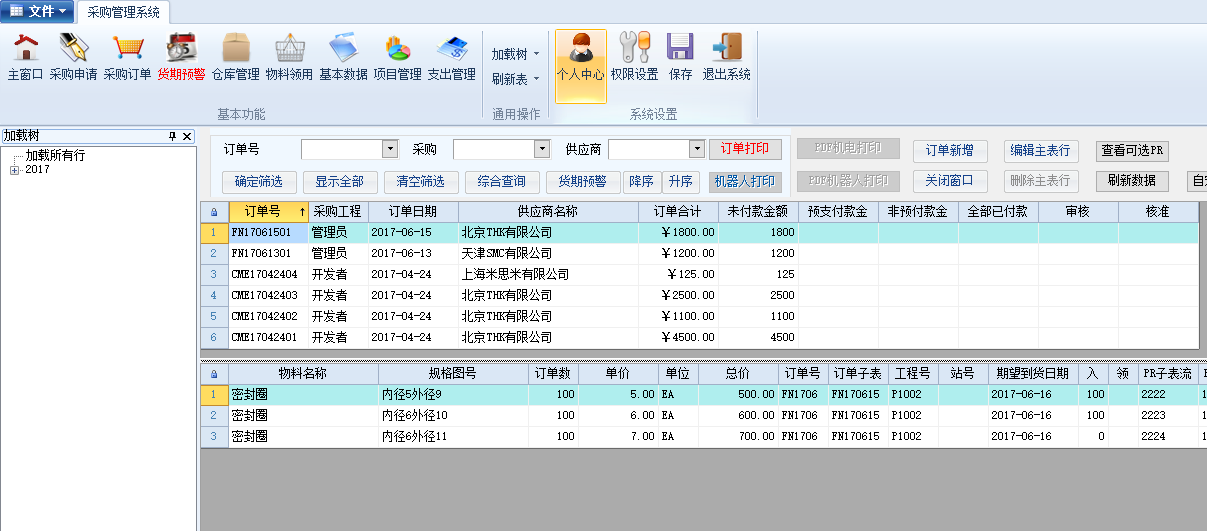Click the 供应商名称 column header
This screenshot has width=1207, height=531.
tap(548, 212)
